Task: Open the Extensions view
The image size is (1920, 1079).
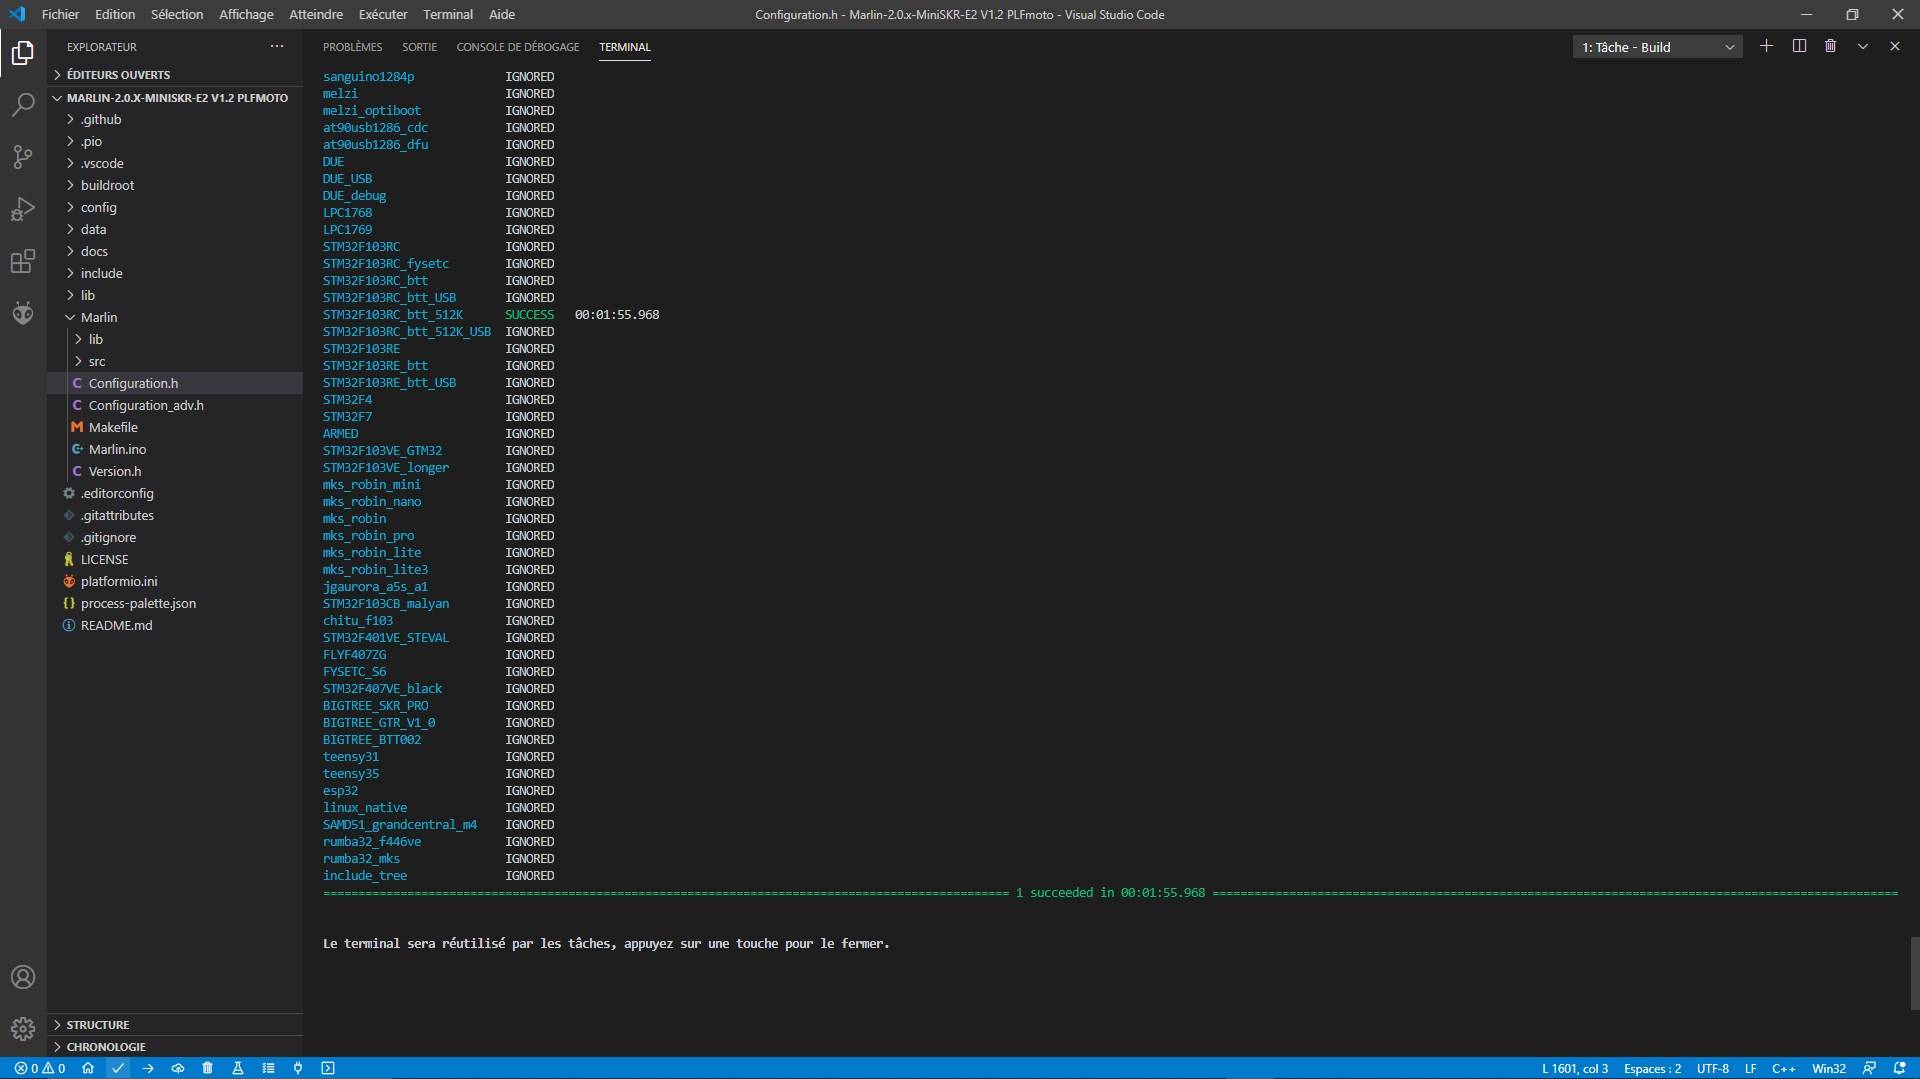Action: click(23, 262)
